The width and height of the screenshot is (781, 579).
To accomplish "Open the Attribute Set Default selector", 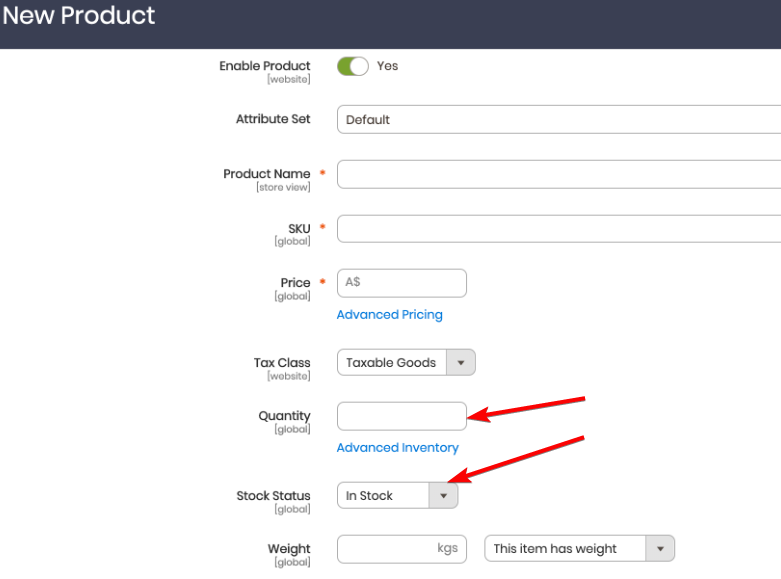I will coord(559,120).
